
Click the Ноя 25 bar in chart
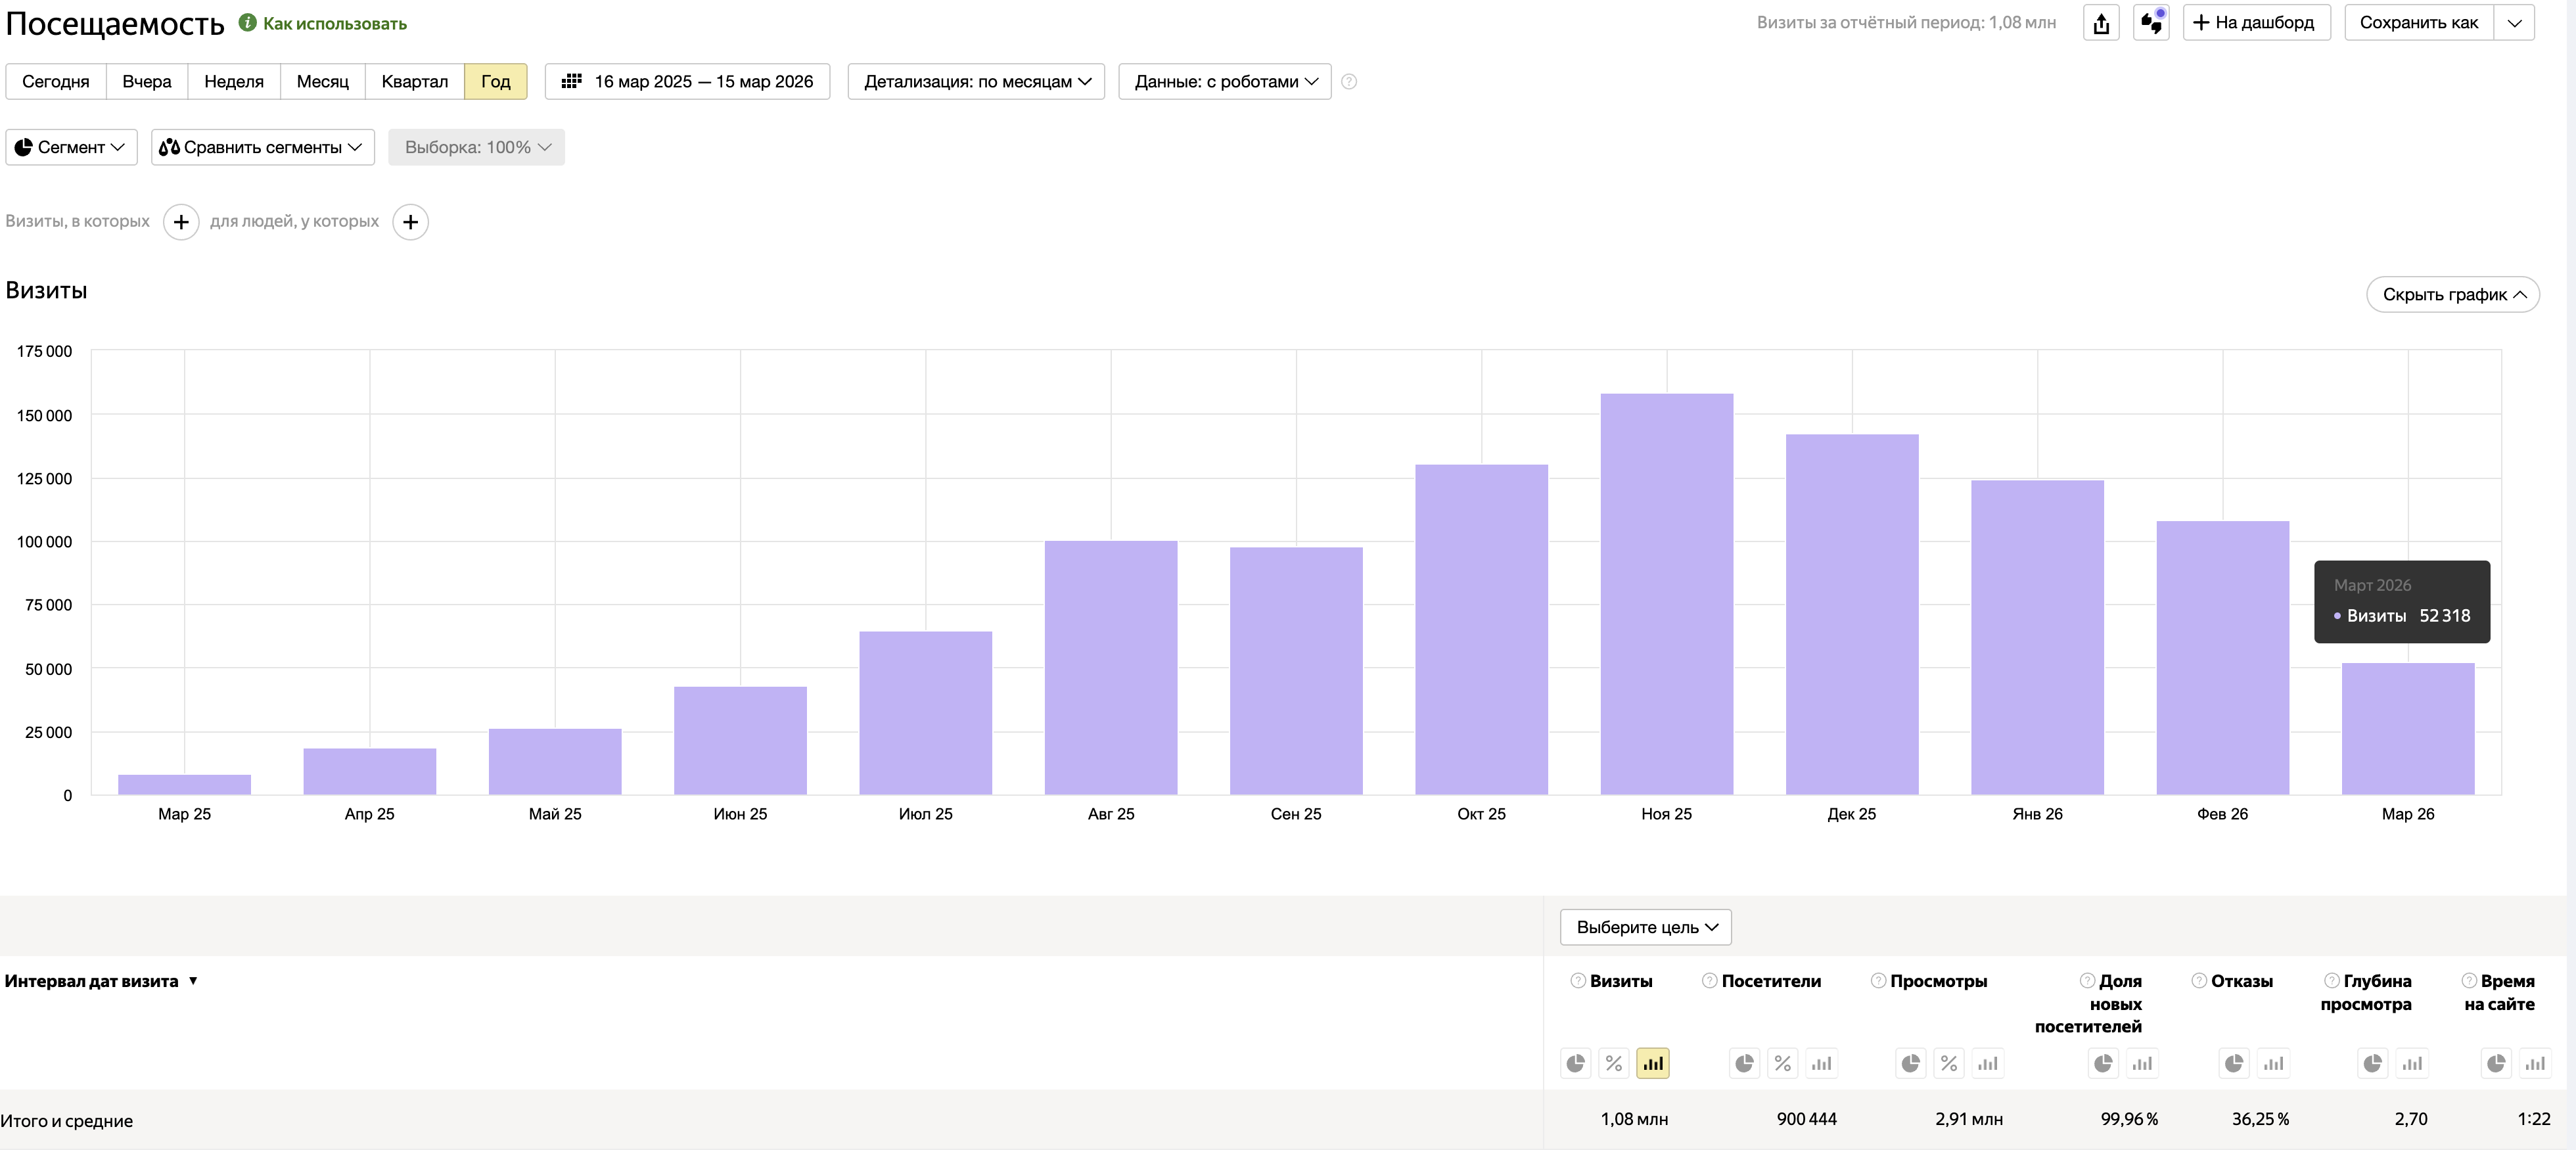pyautogui.click(x=1666, y=595)
